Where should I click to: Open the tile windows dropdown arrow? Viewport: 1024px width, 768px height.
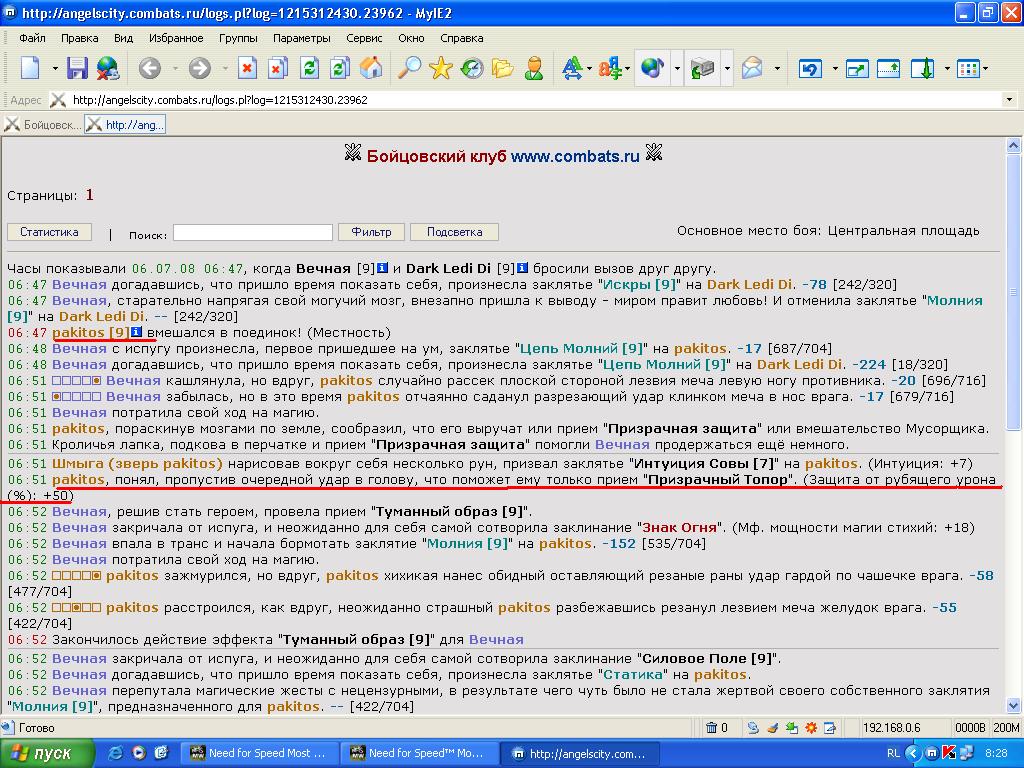(985, 68)
